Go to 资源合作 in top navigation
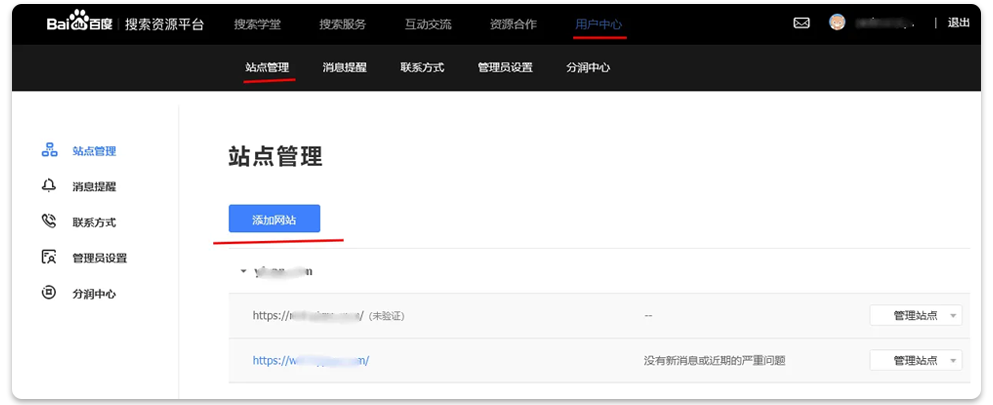This screenshot has height=405, width=993. 513,24
